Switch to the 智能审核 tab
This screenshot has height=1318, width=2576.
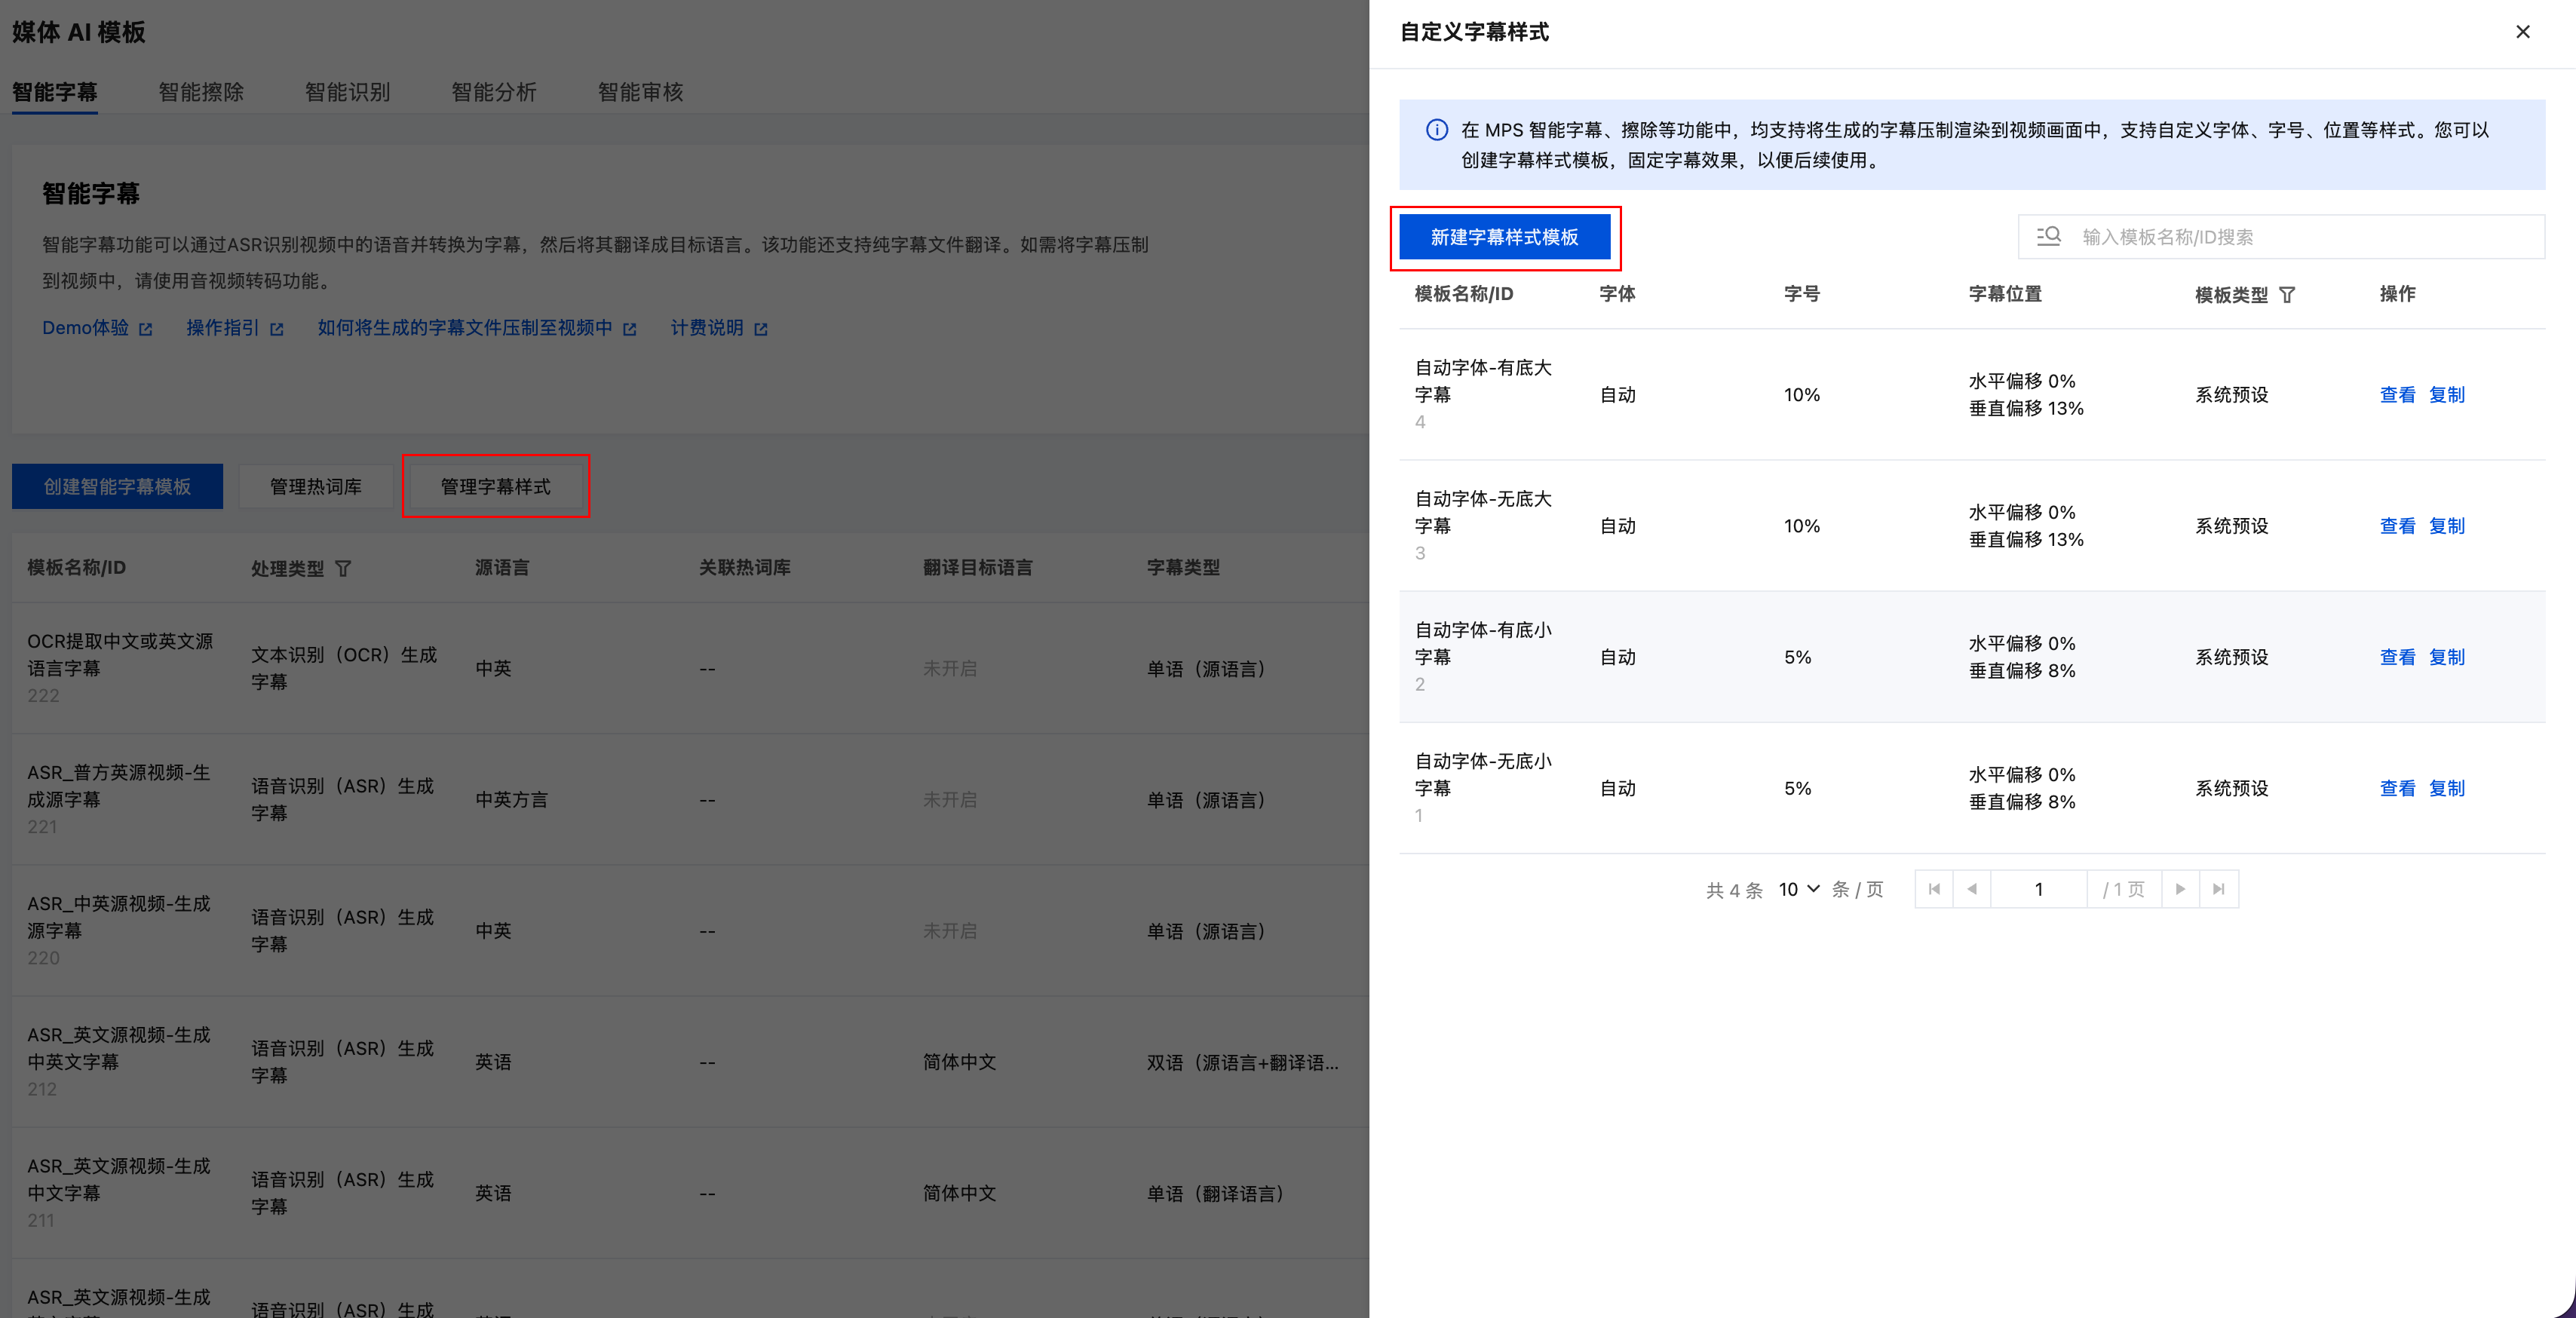tap(640, 92)
